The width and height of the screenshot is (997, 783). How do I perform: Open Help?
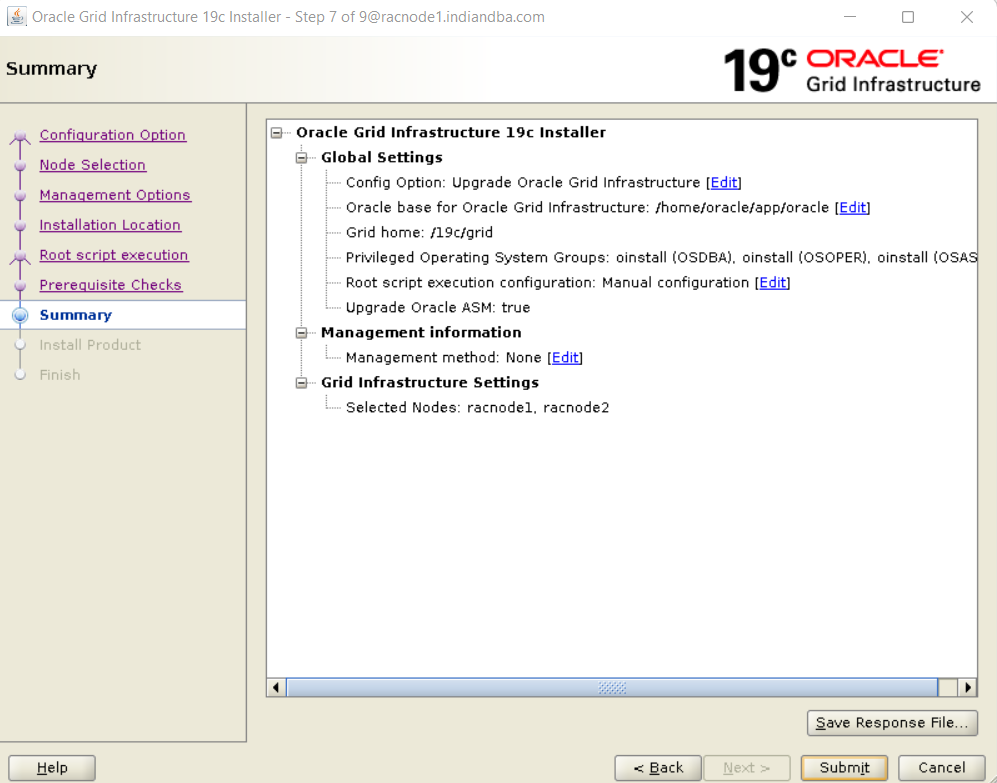52,768
